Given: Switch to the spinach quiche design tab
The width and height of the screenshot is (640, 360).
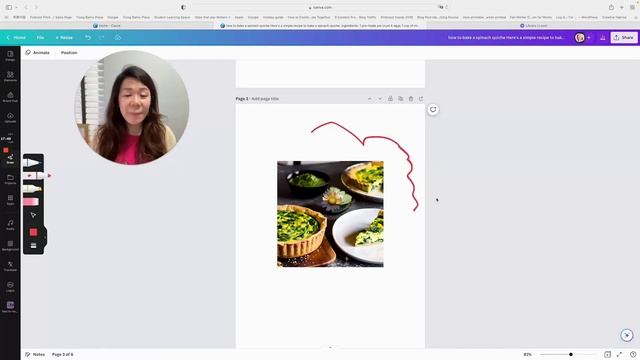Looking at the screenshot, I should click(320, 26).
